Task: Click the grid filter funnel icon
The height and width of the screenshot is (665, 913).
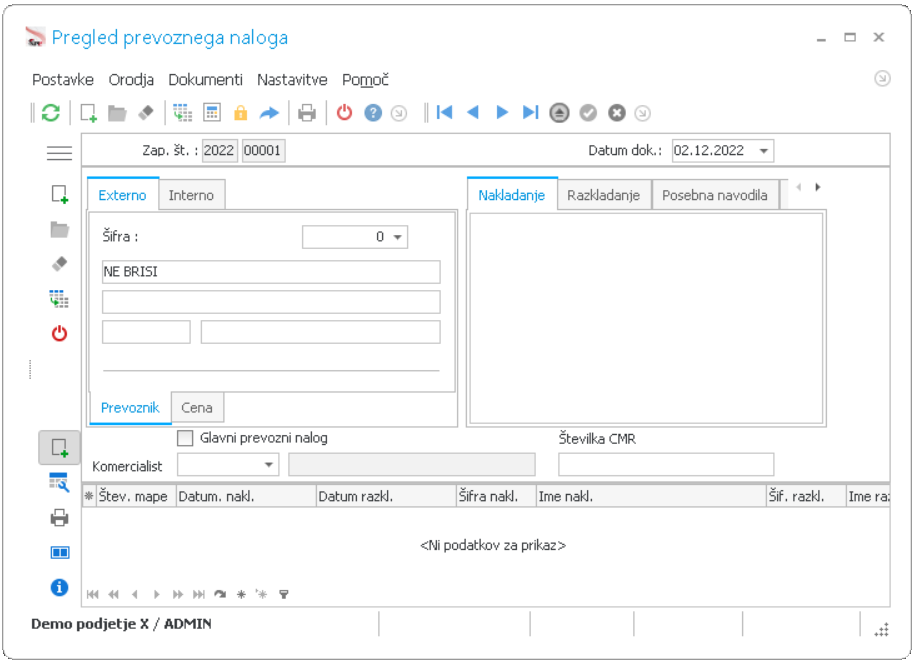Action: coord(284,595)
